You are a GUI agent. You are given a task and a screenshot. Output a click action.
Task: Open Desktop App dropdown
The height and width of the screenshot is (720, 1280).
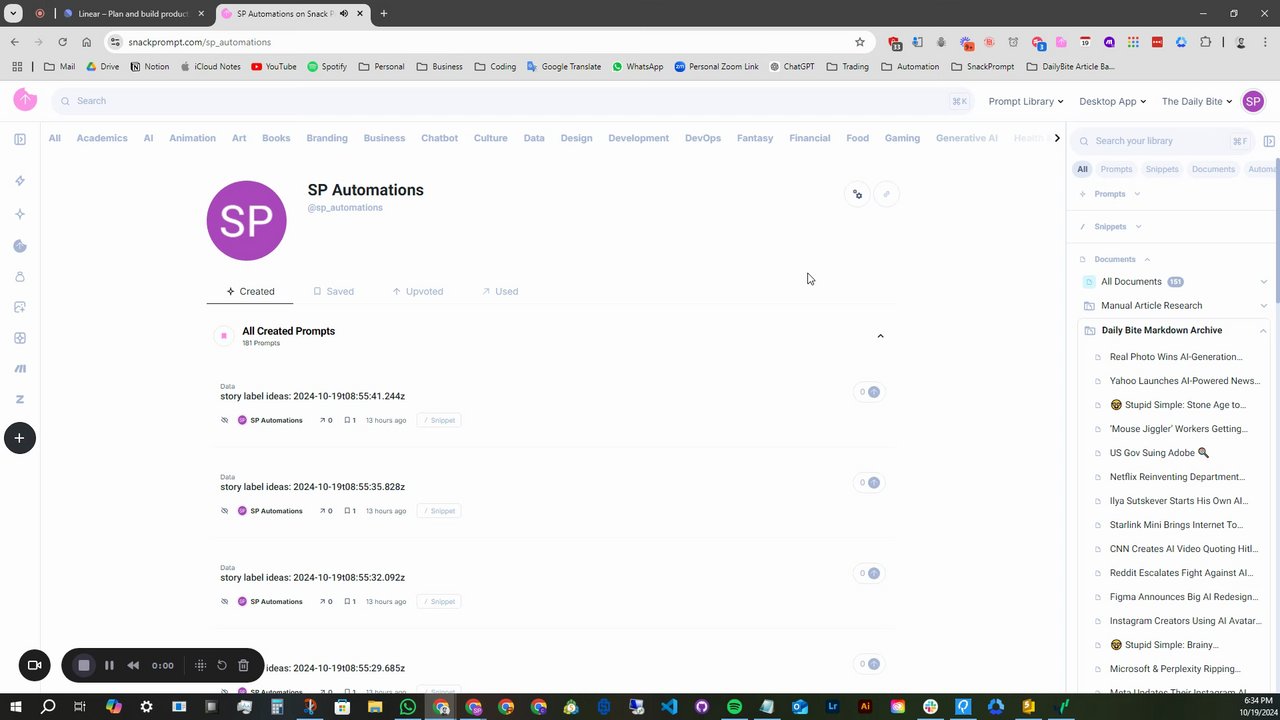pos(1113,101)
